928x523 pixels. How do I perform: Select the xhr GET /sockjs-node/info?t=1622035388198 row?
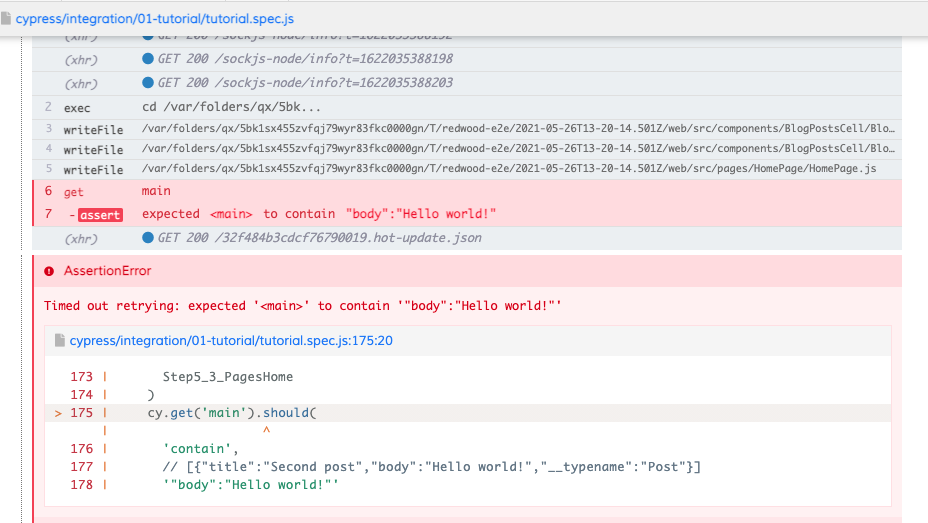[x=467, y=60]
